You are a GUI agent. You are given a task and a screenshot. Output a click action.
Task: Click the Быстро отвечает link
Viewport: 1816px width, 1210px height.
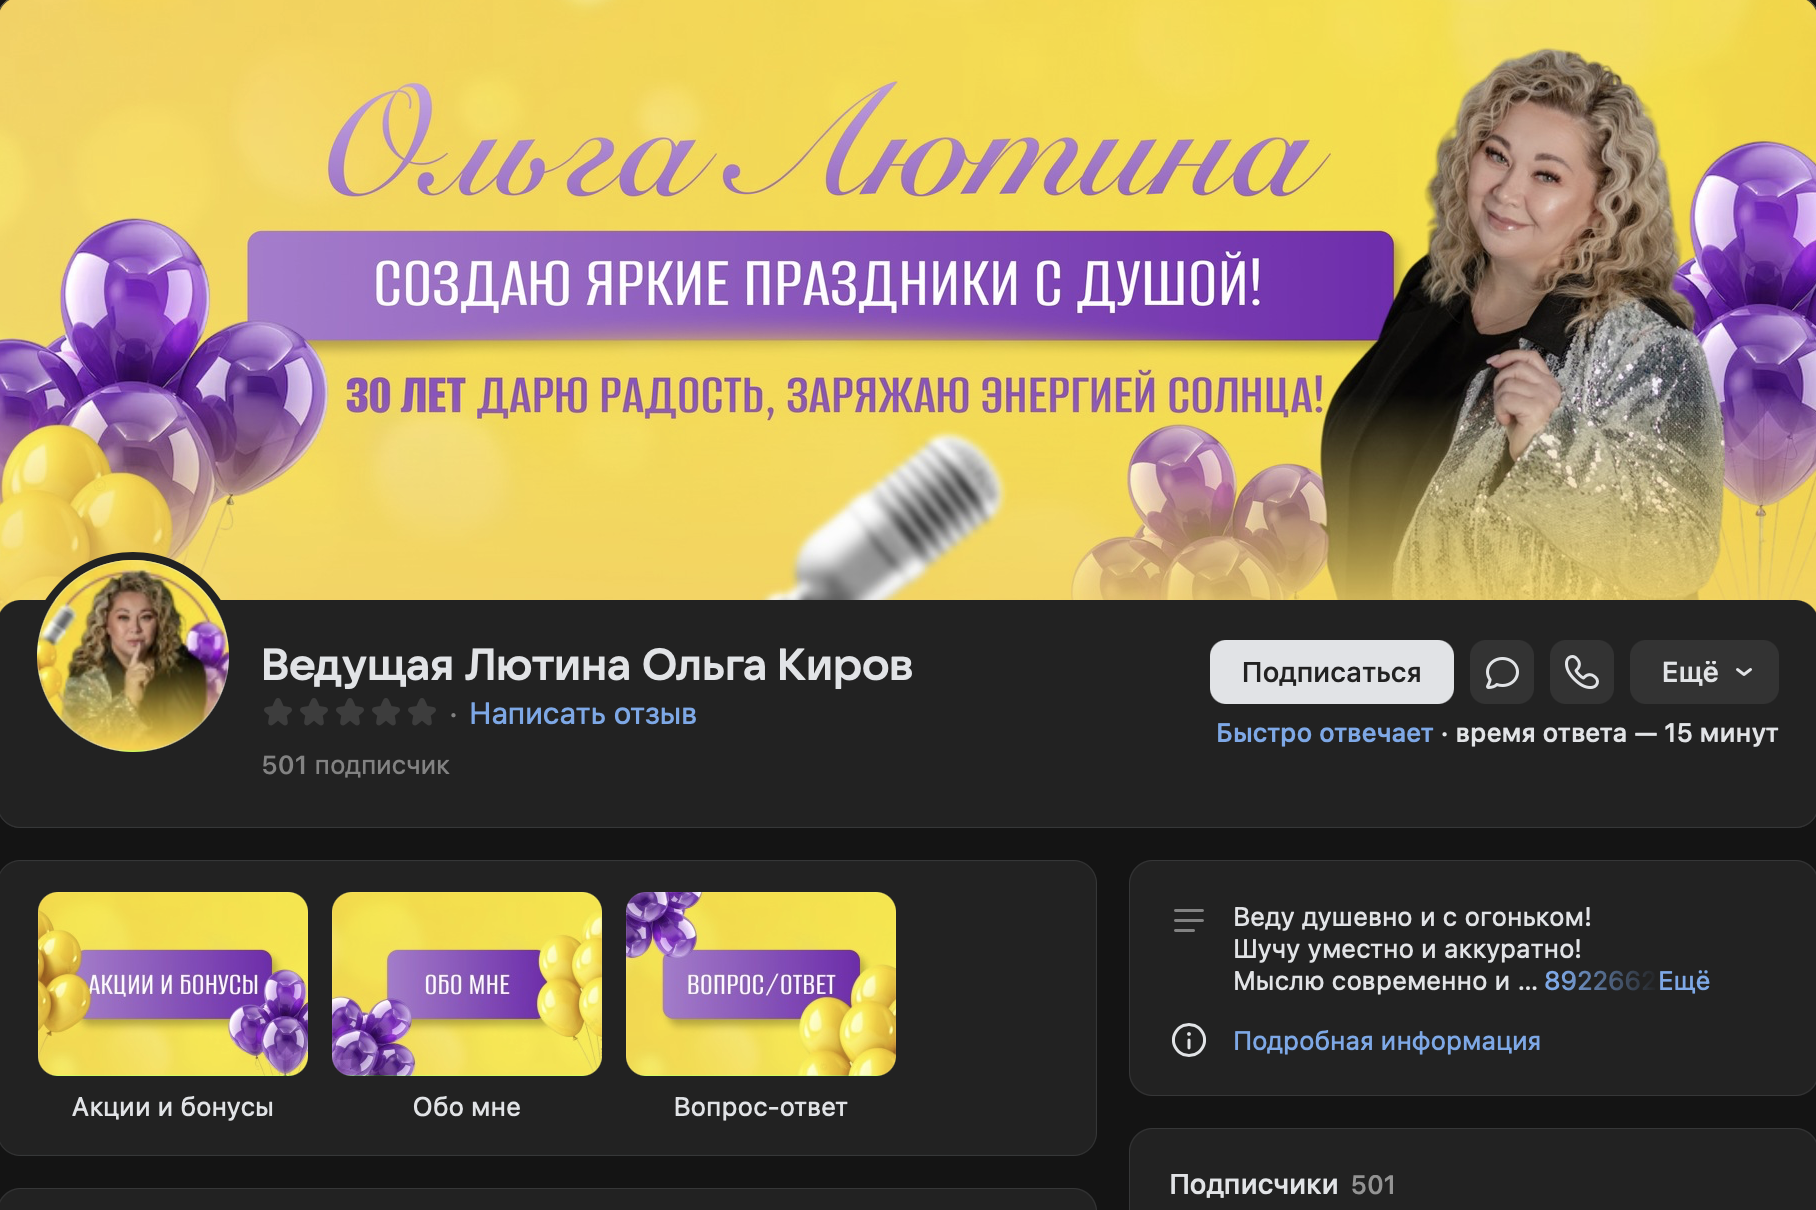click(x=1324, y=733)
